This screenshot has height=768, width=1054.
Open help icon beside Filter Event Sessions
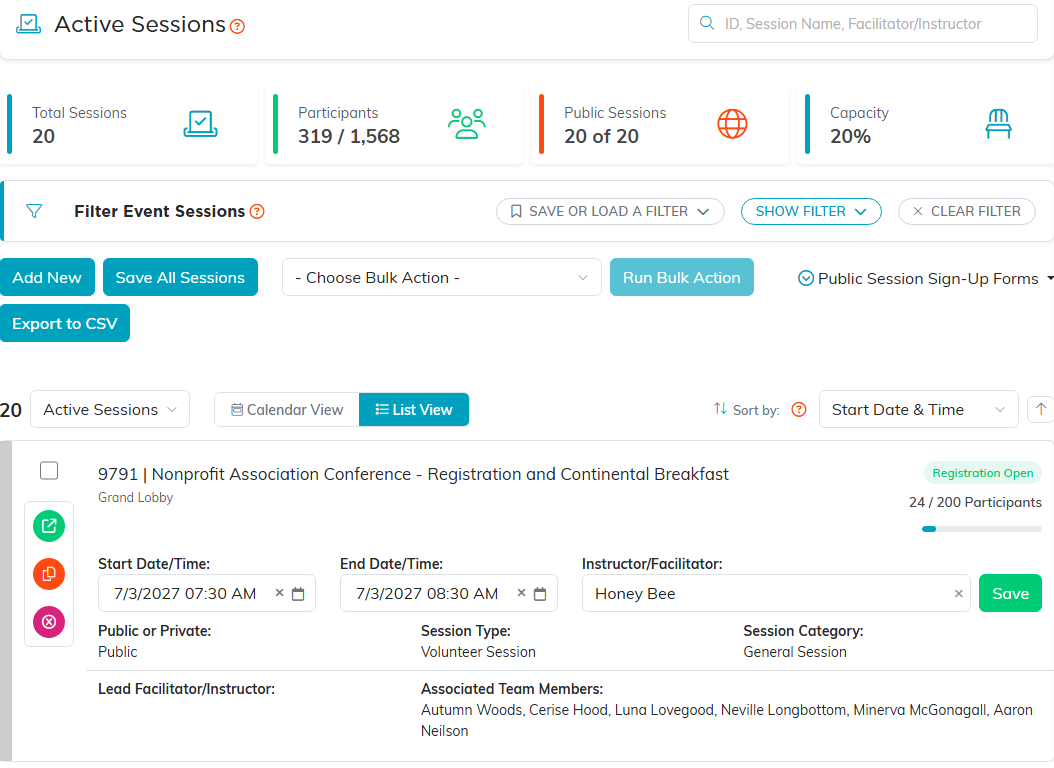[x=257, y=211]
